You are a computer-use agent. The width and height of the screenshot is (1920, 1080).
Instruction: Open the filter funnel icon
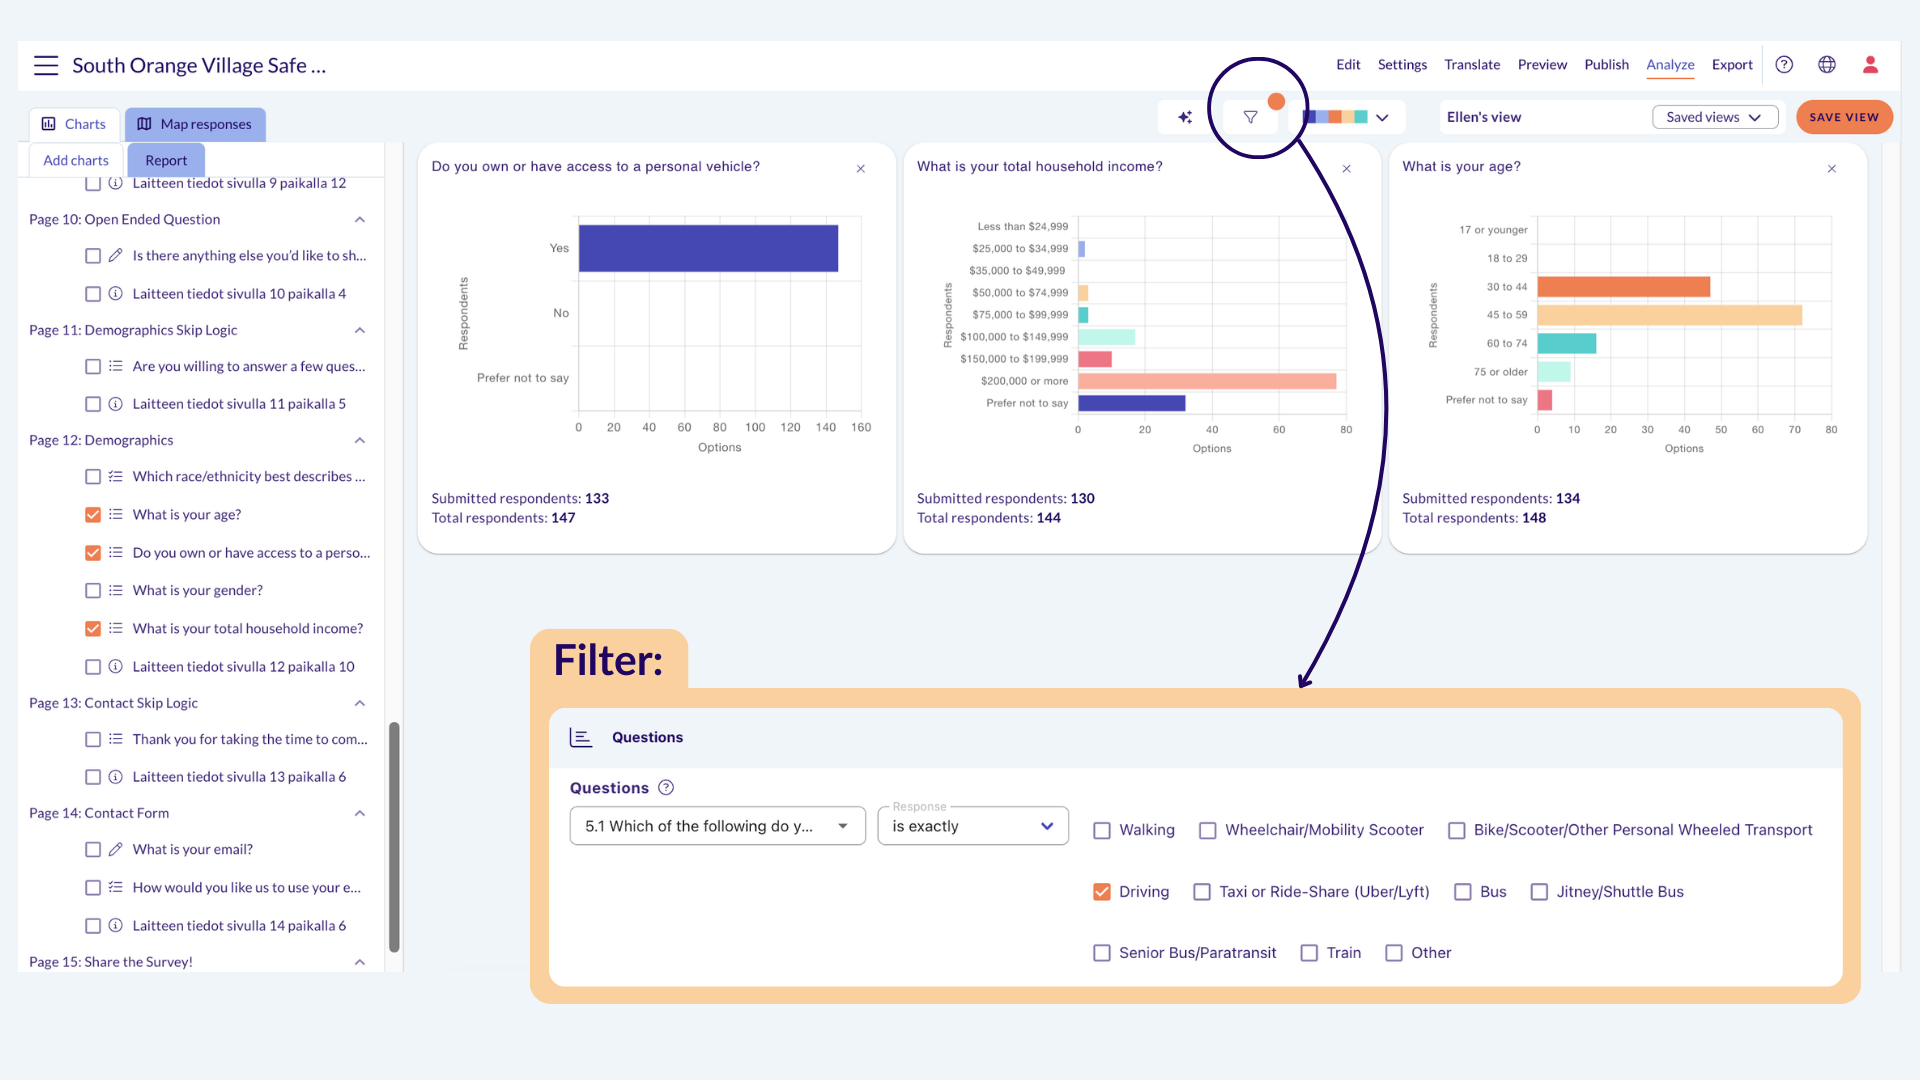point(1250,117)
